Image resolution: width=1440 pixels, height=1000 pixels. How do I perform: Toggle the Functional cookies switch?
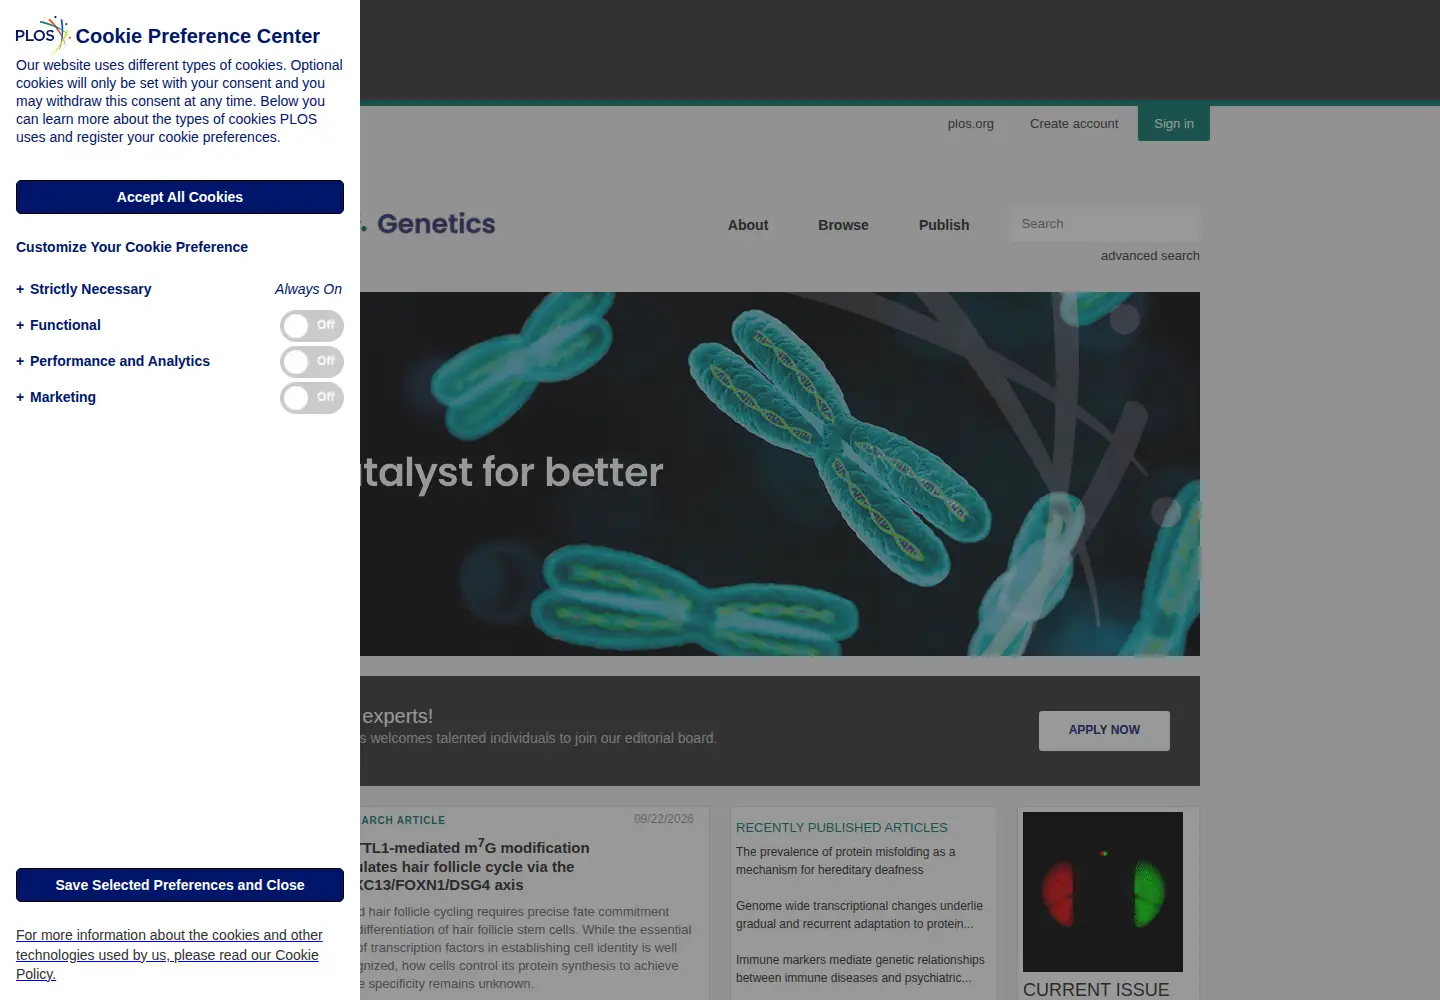tap(312, 326)
